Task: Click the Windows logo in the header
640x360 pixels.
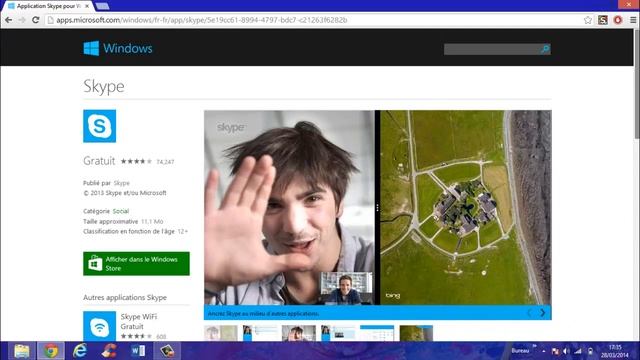Action: point(91,48)
